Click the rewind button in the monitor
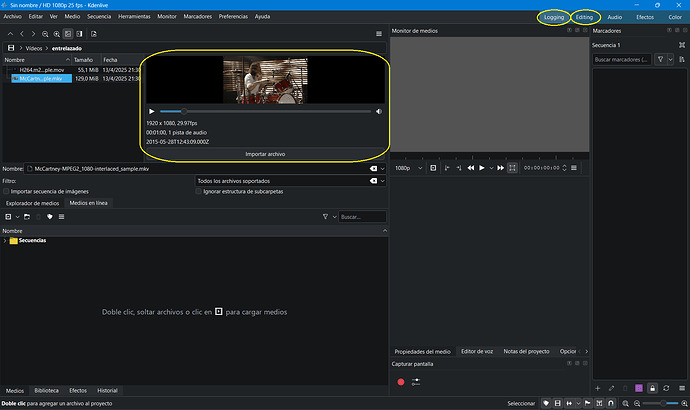This screenshot has height=410, width=690. pyautogui.click(x=471, y=168)
